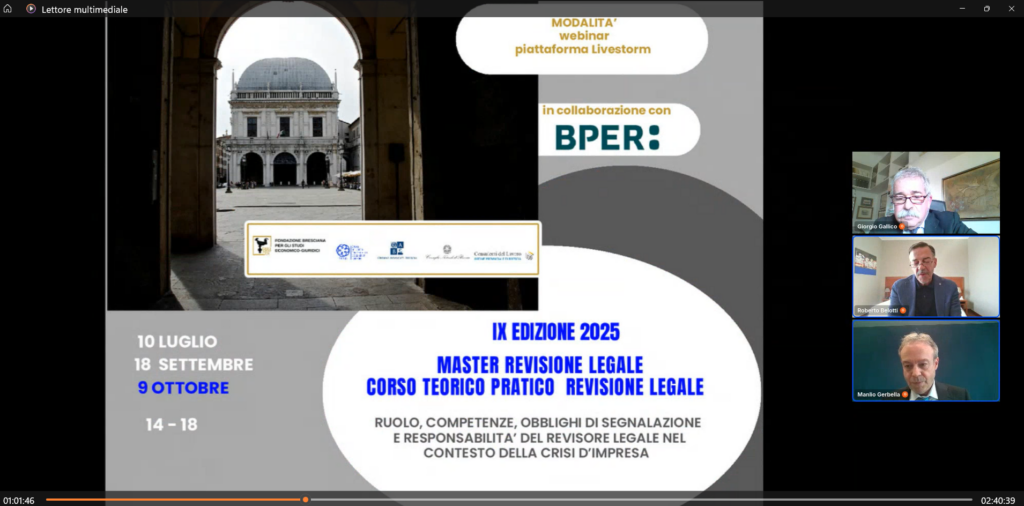Seek to the unplayed part of the progress bar
The height and width of the screenshot is (506, 1024).
640,499
